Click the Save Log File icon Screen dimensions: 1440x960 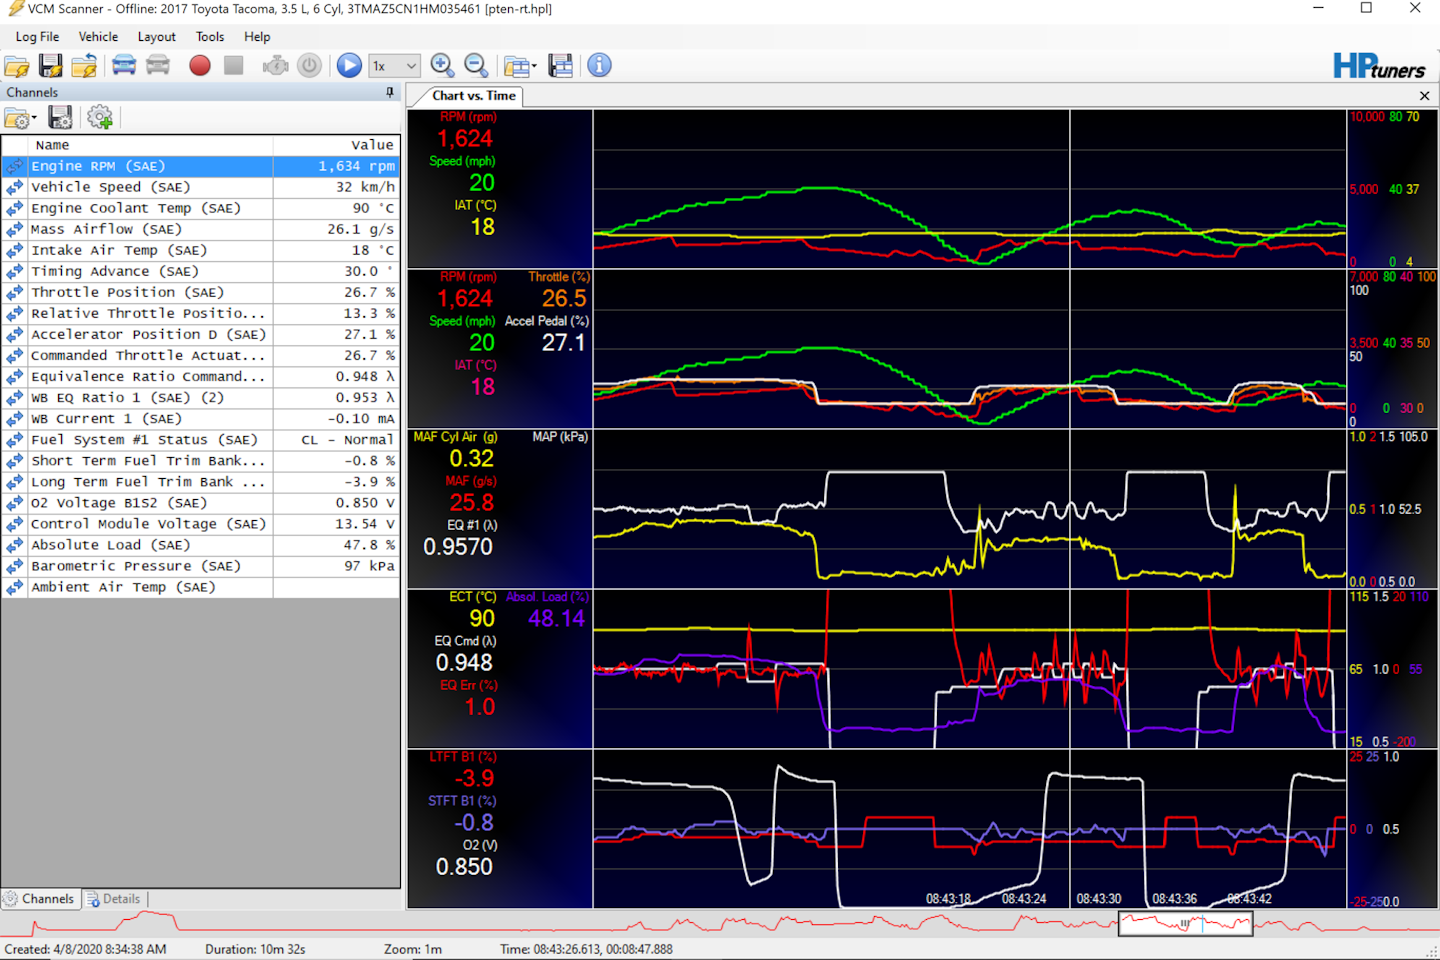coord(50,66)
